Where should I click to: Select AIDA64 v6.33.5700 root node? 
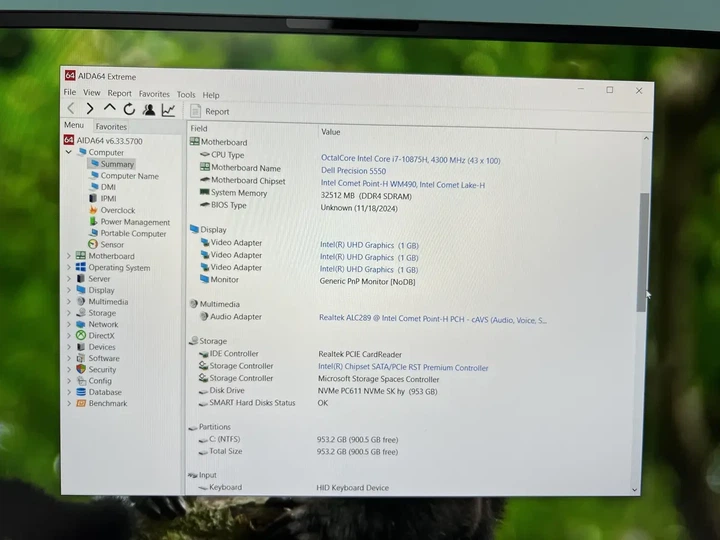point(103,141)
